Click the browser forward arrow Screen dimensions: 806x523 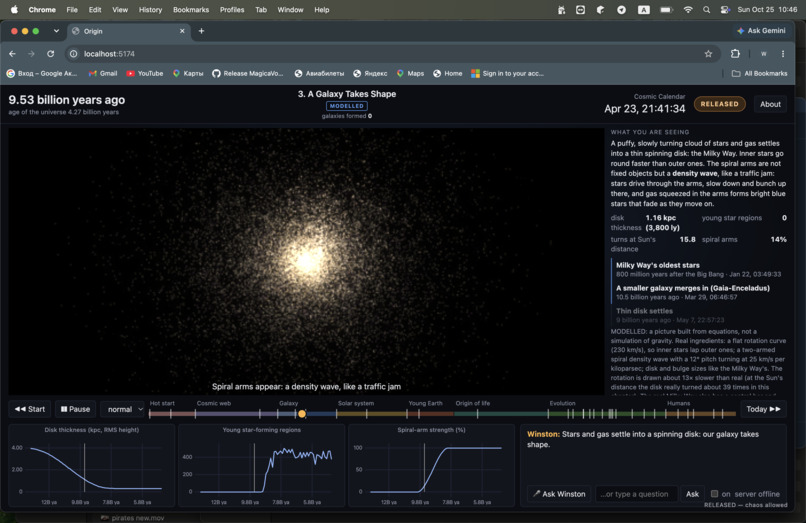tap(31, 53)
